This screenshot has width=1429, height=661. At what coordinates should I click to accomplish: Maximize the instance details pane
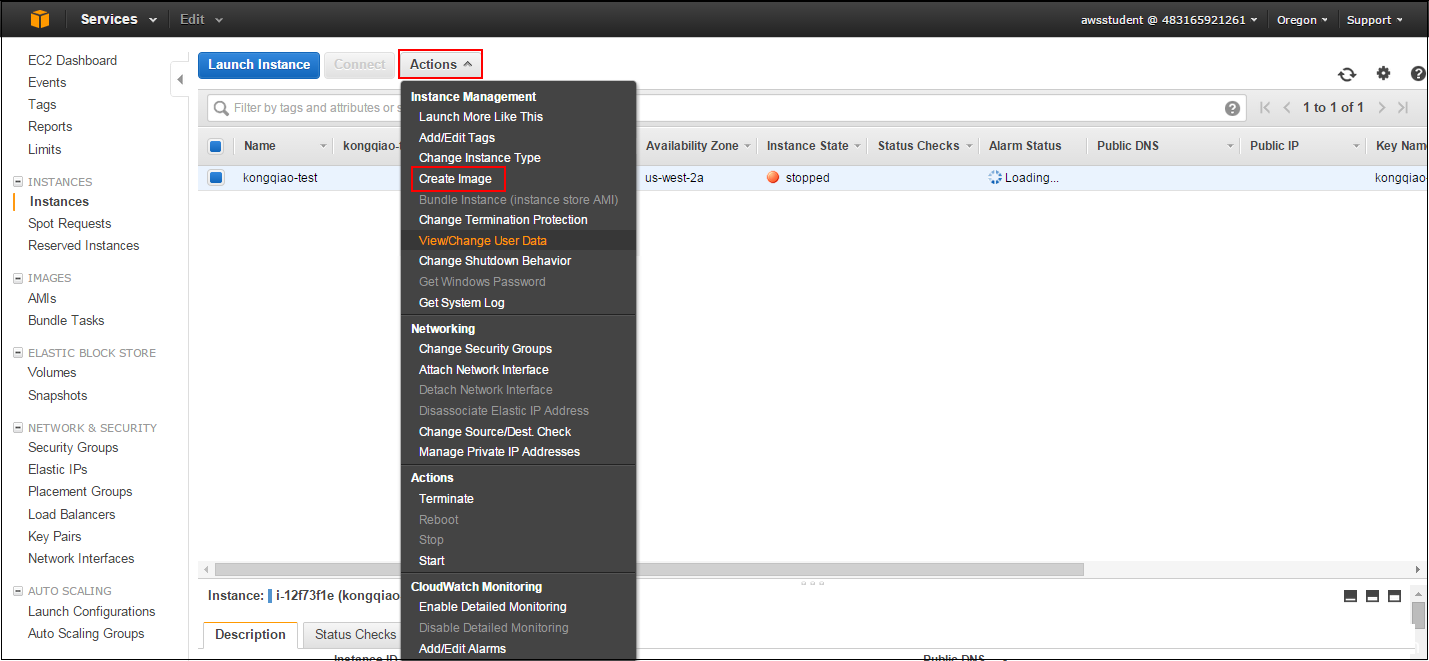pyautogui.click(x=1394, y=596)
